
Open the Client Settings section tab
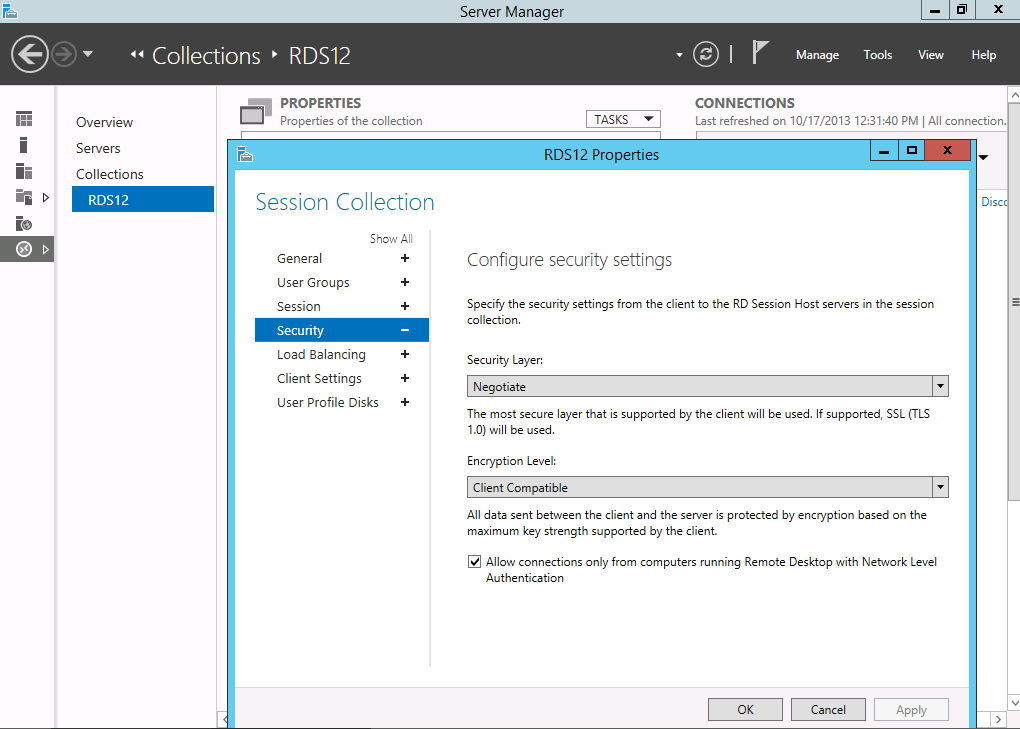coord(319,378)
